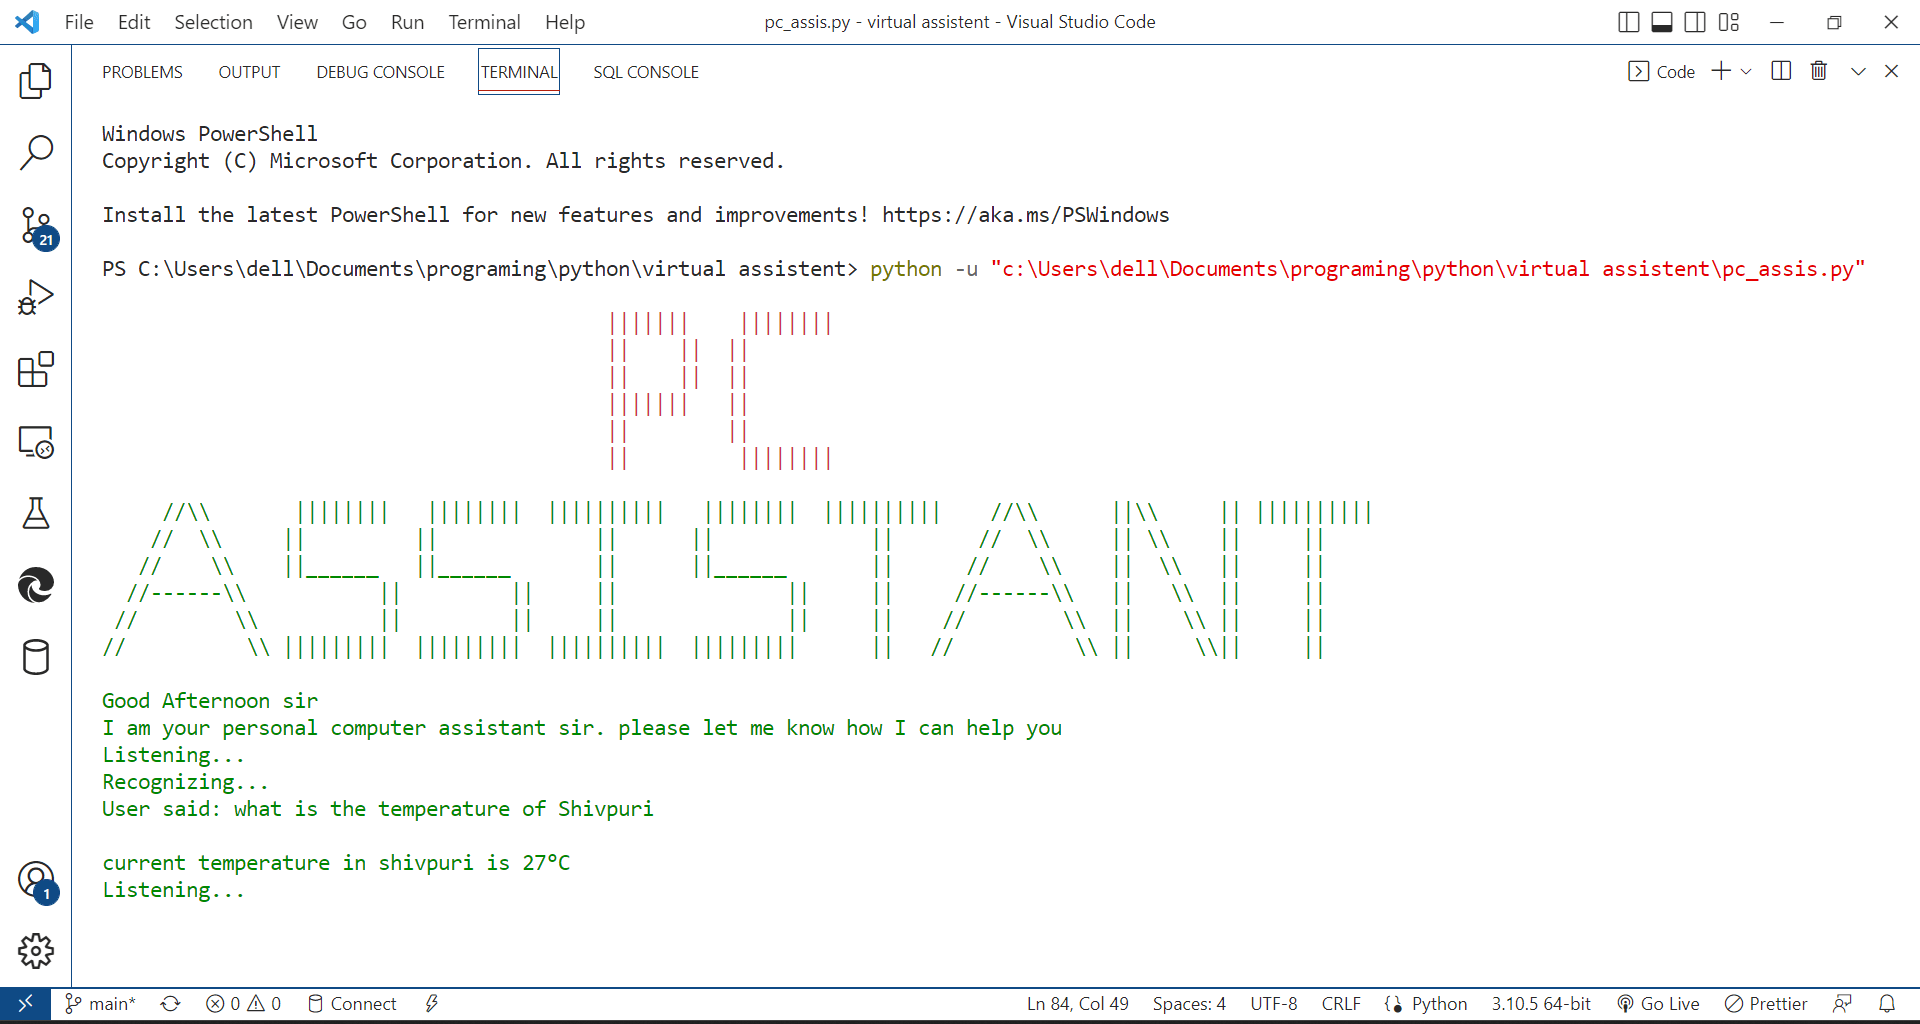This screenshot has height=1024, width=1920.
Task: Click the 'User said: what is the temperature' line
Action: click(x=378, y=809)
